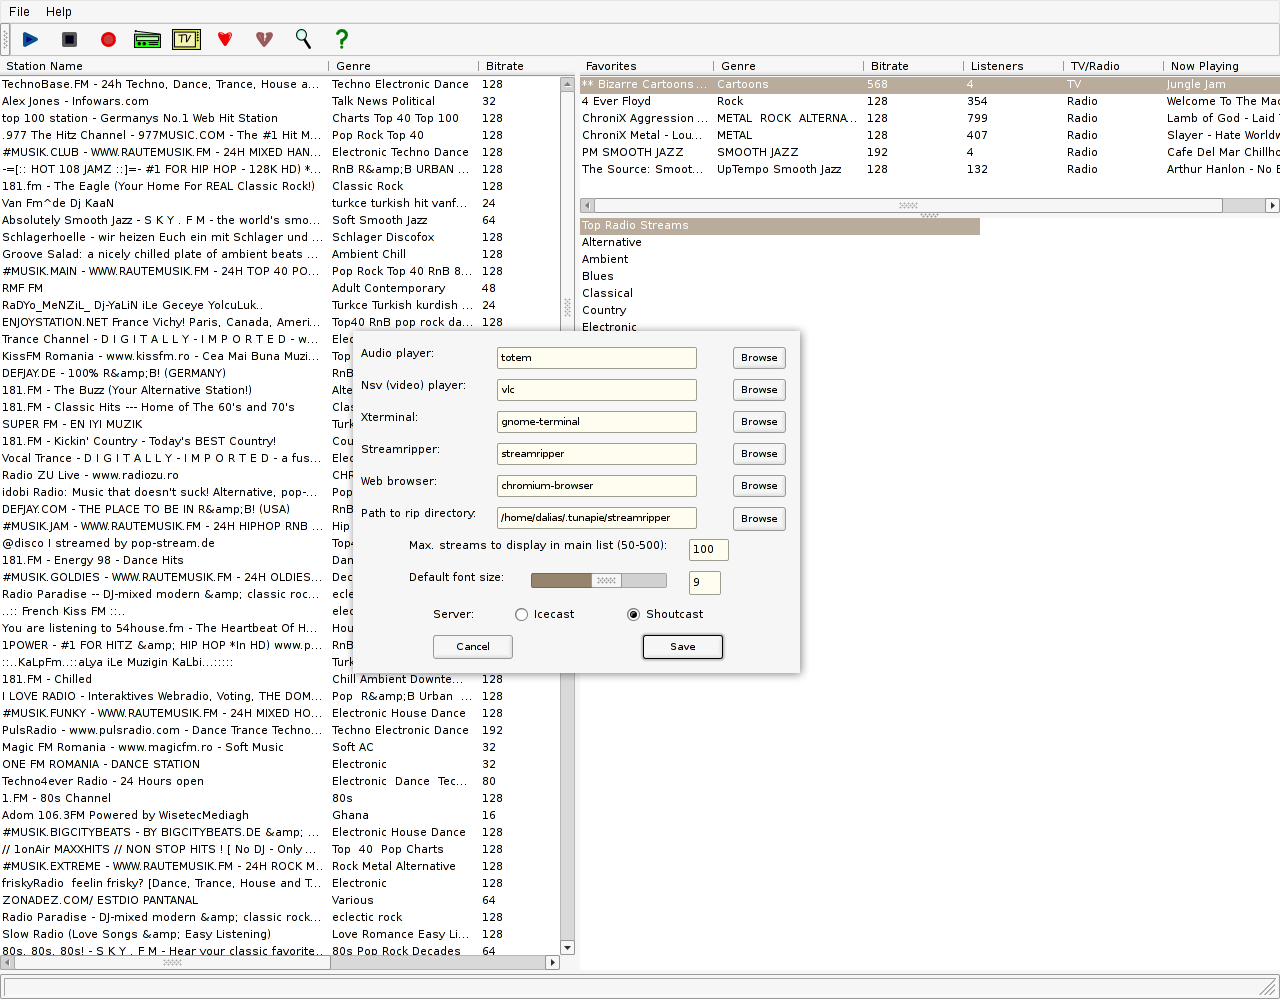The width and height of the screenshot is (1280, 1000).
Task: Click the red heart add-favorite icon
Action: point(225,39)
